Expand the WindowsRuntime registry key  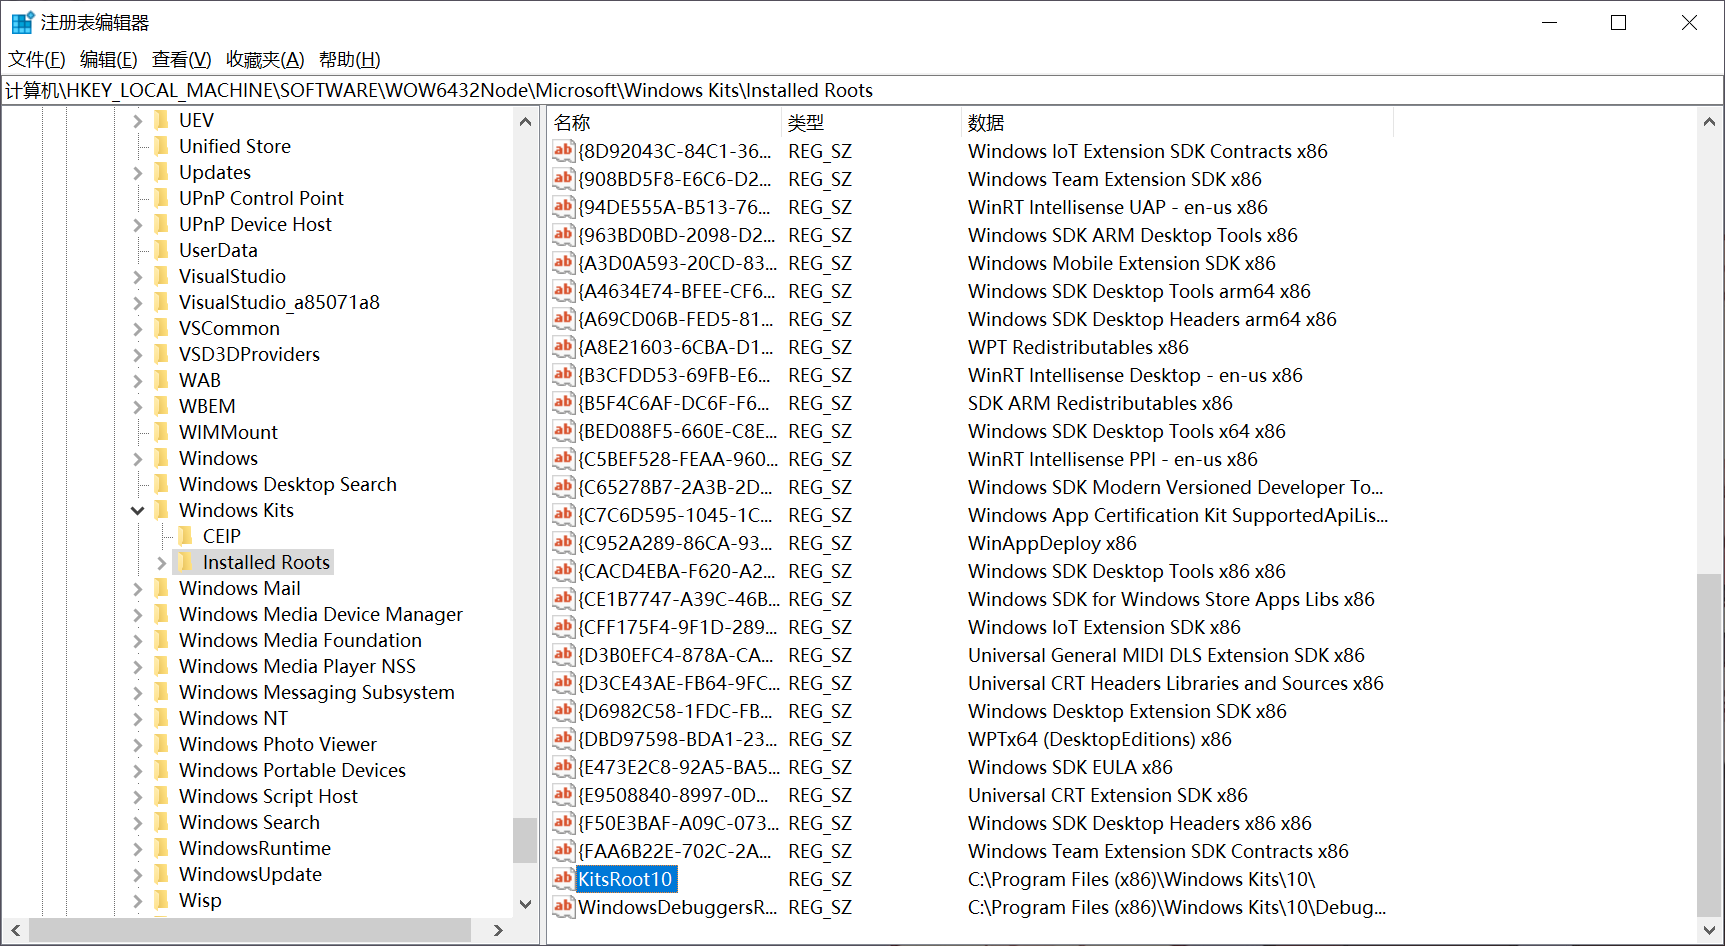tap(138, 849)
